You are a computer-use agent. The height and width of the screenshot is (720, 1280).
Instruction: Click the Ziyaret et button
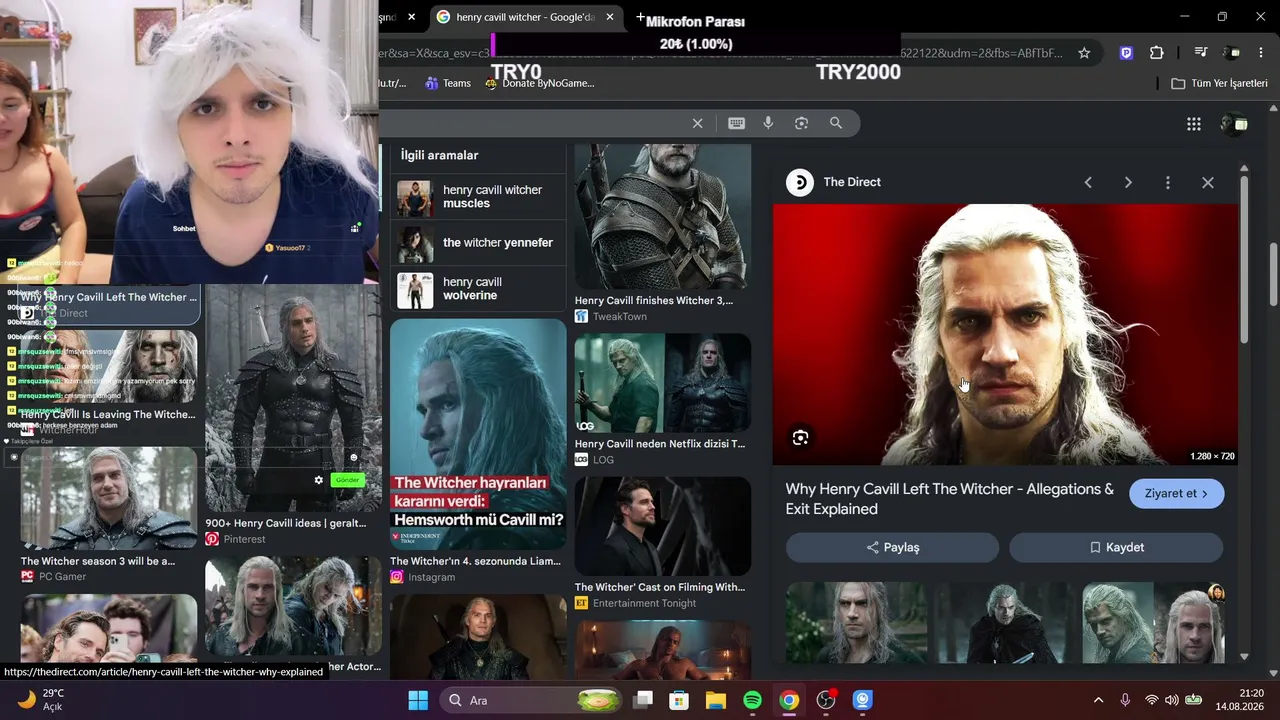pos(1177,493)
